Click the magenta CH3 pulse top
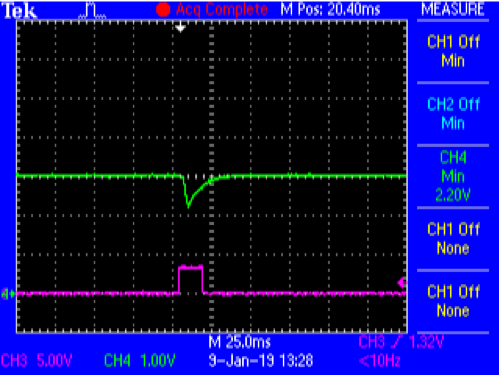The image size is (499, 375). 191,267
